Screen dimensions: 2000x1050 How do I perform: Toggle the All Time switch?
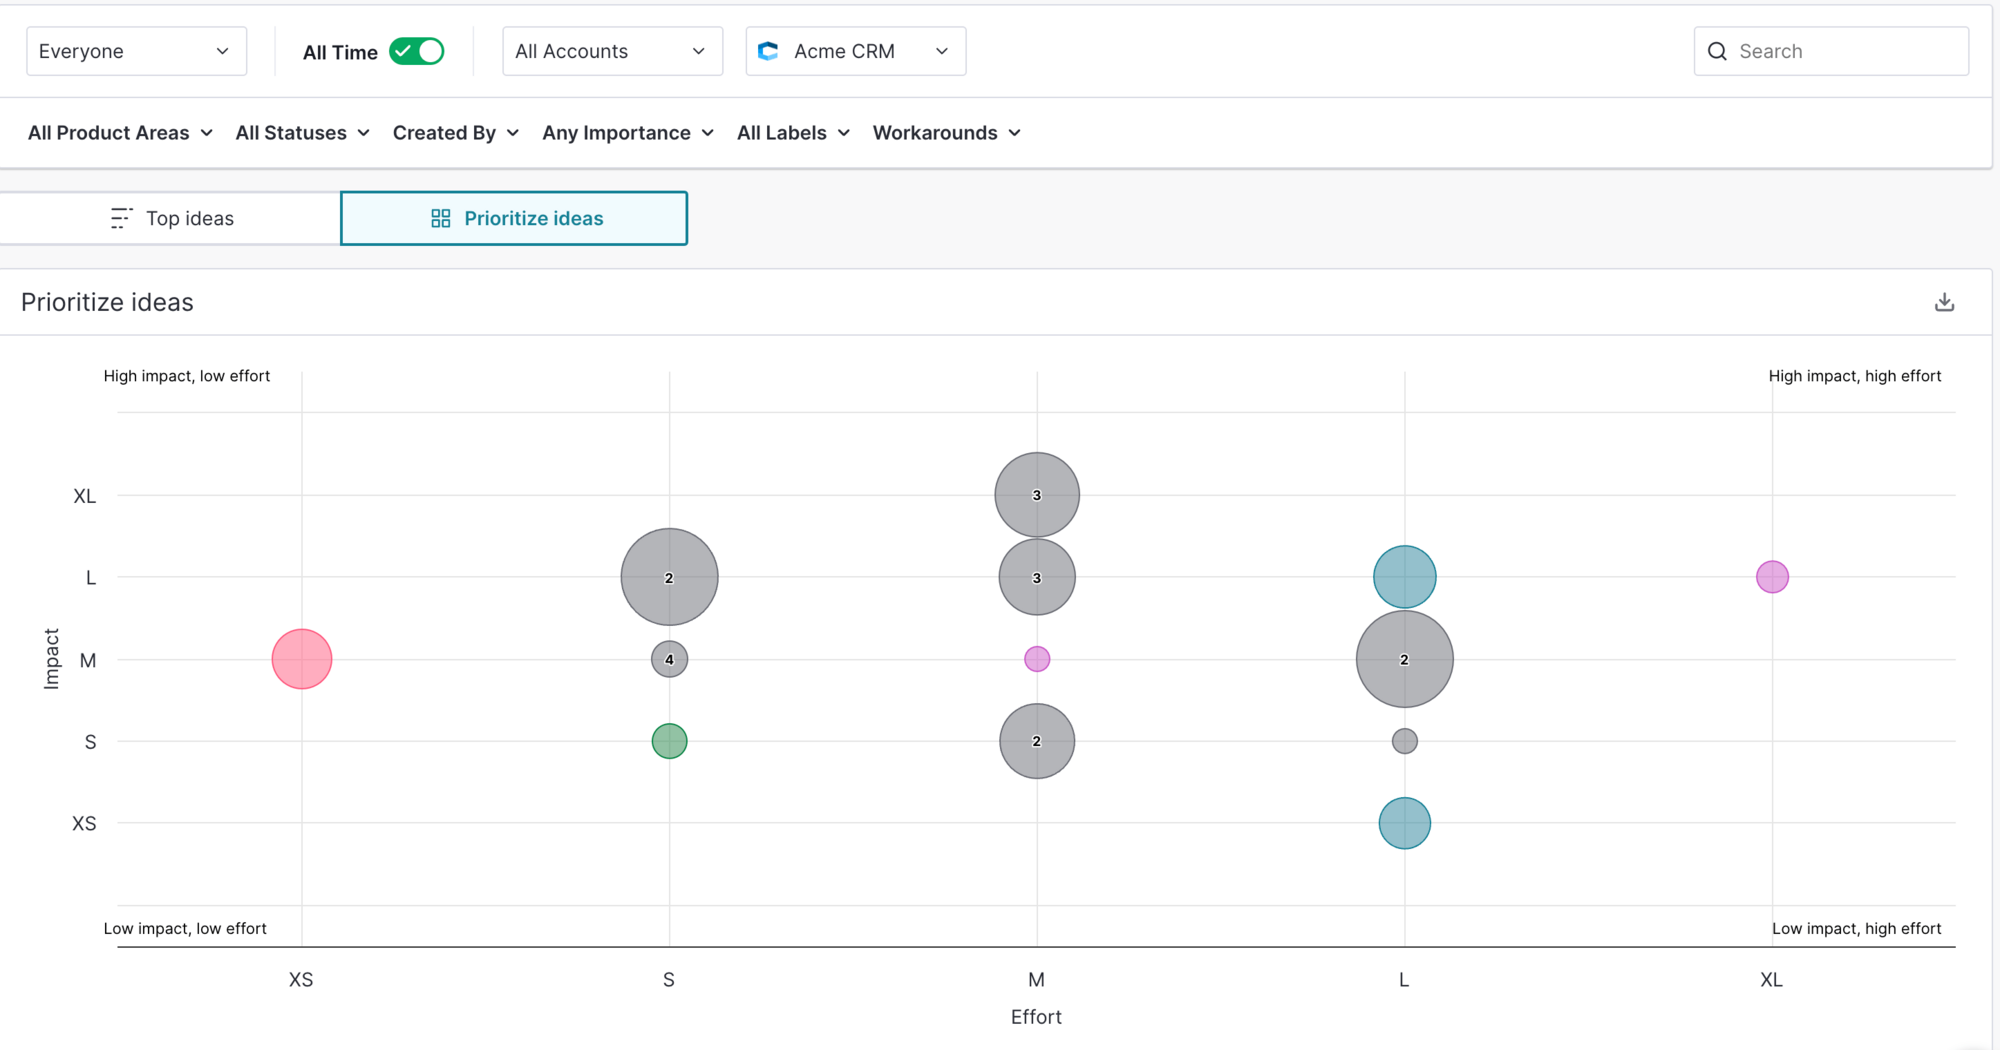coord(417,51)
